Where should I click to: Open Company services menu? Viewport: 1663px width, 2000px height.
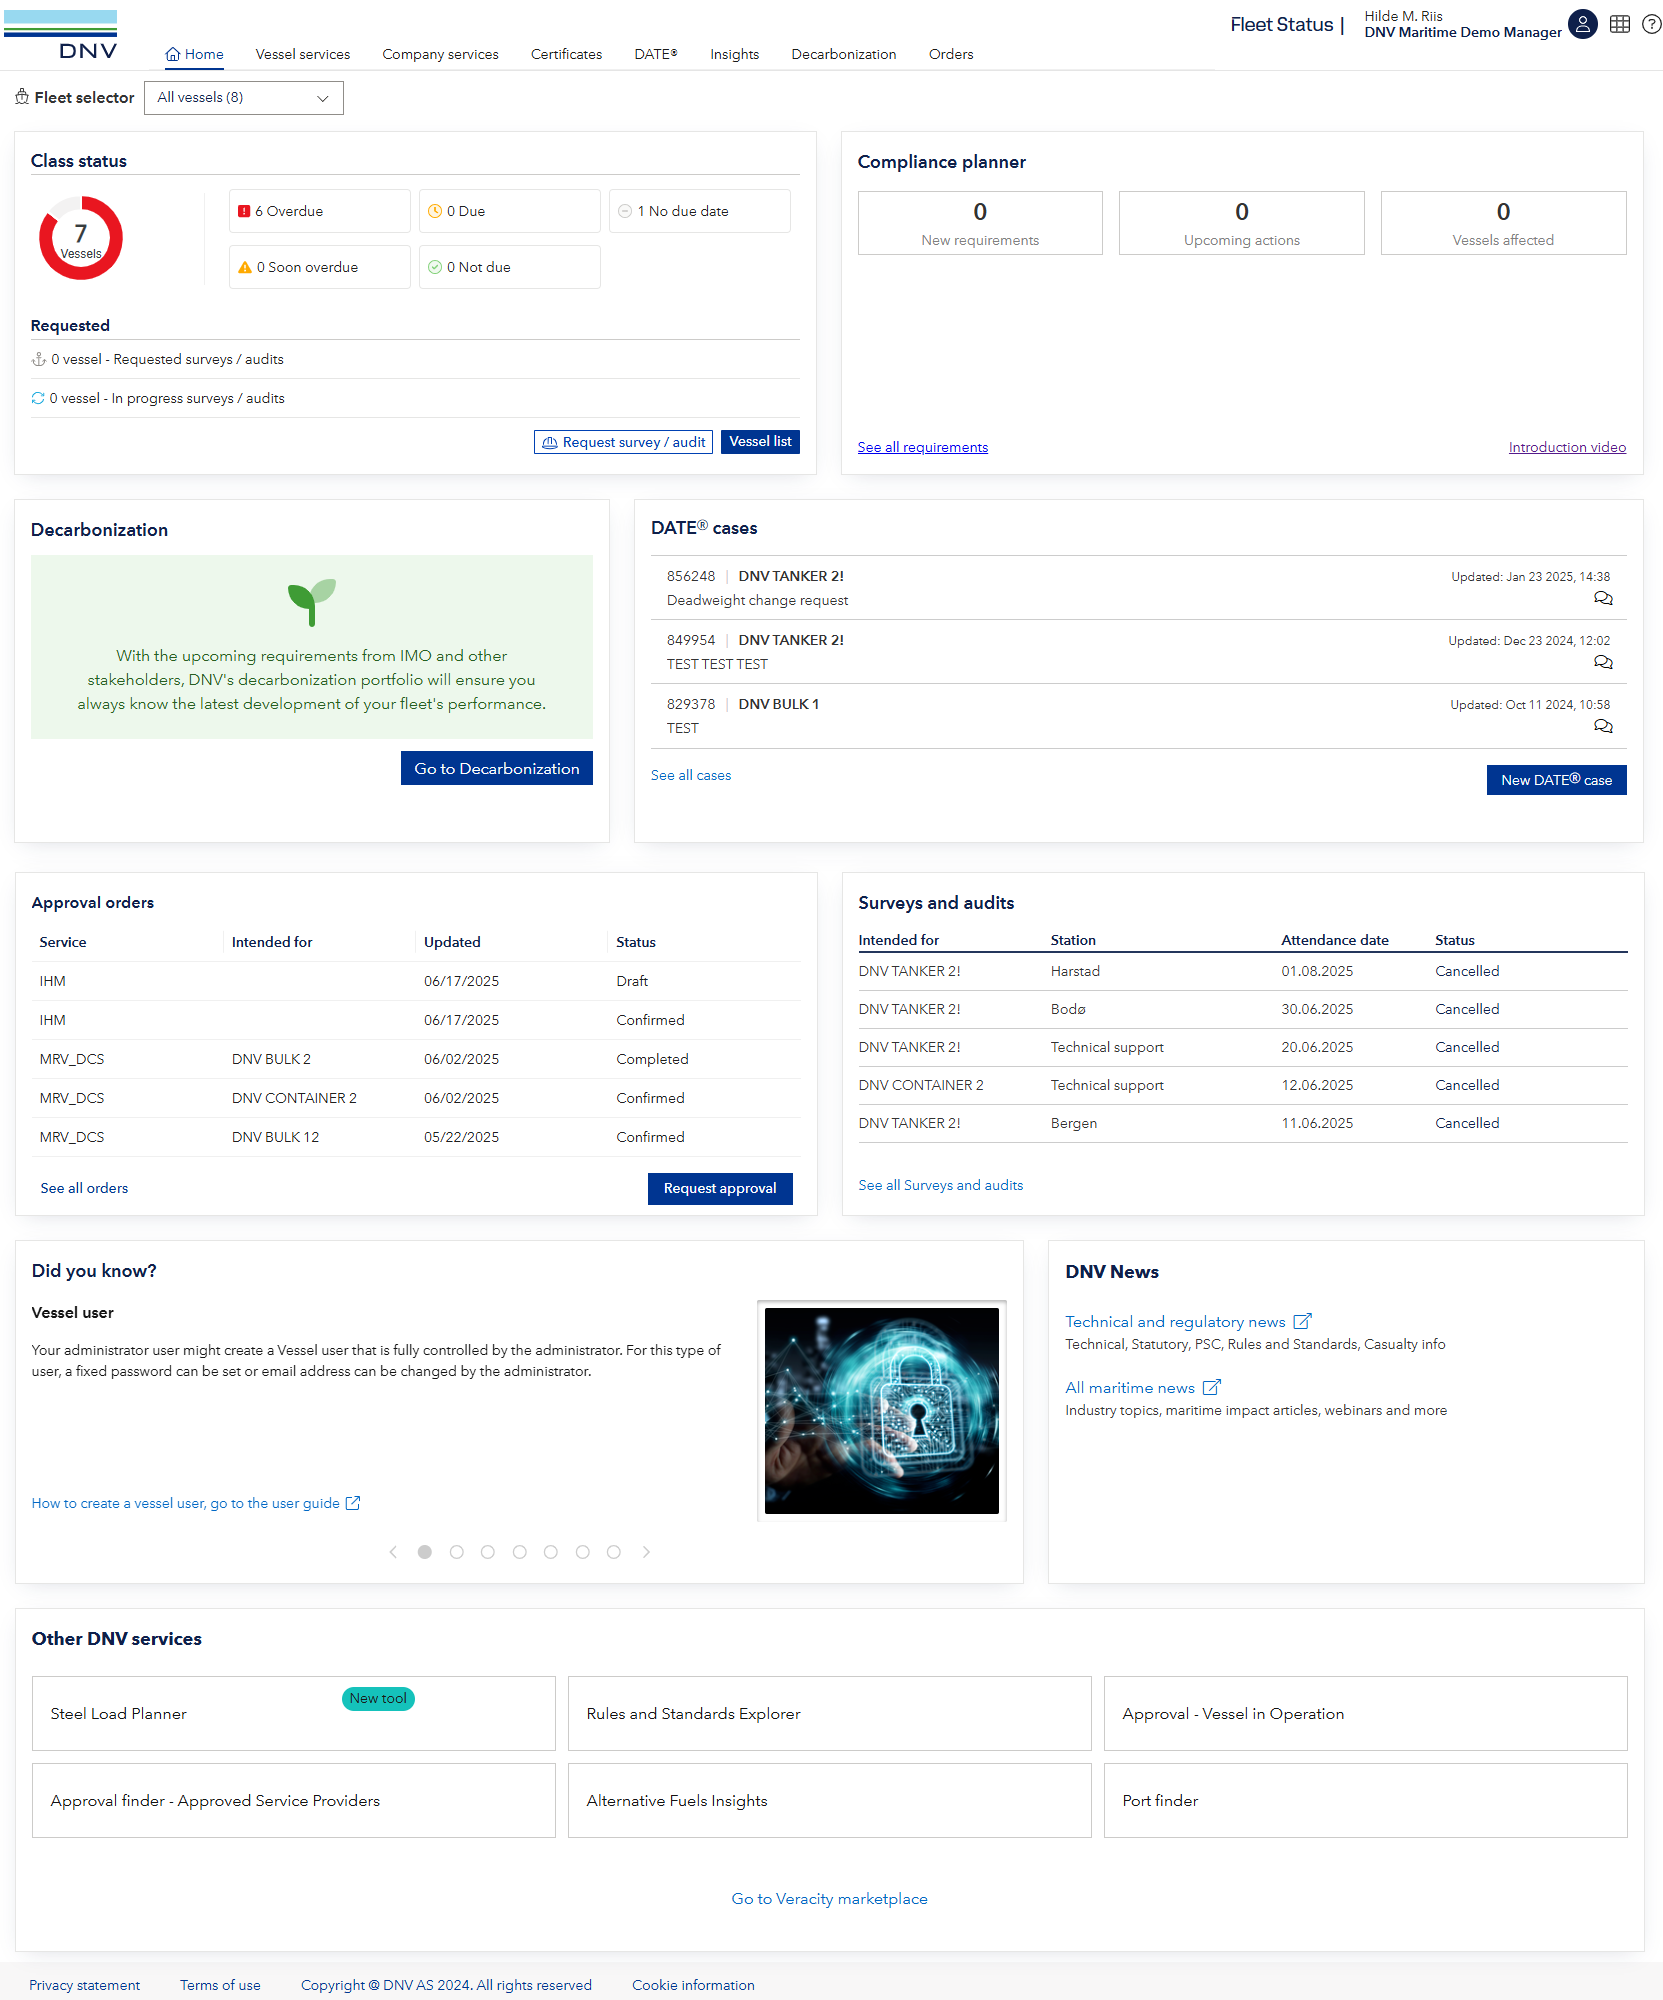pos(440,54)
